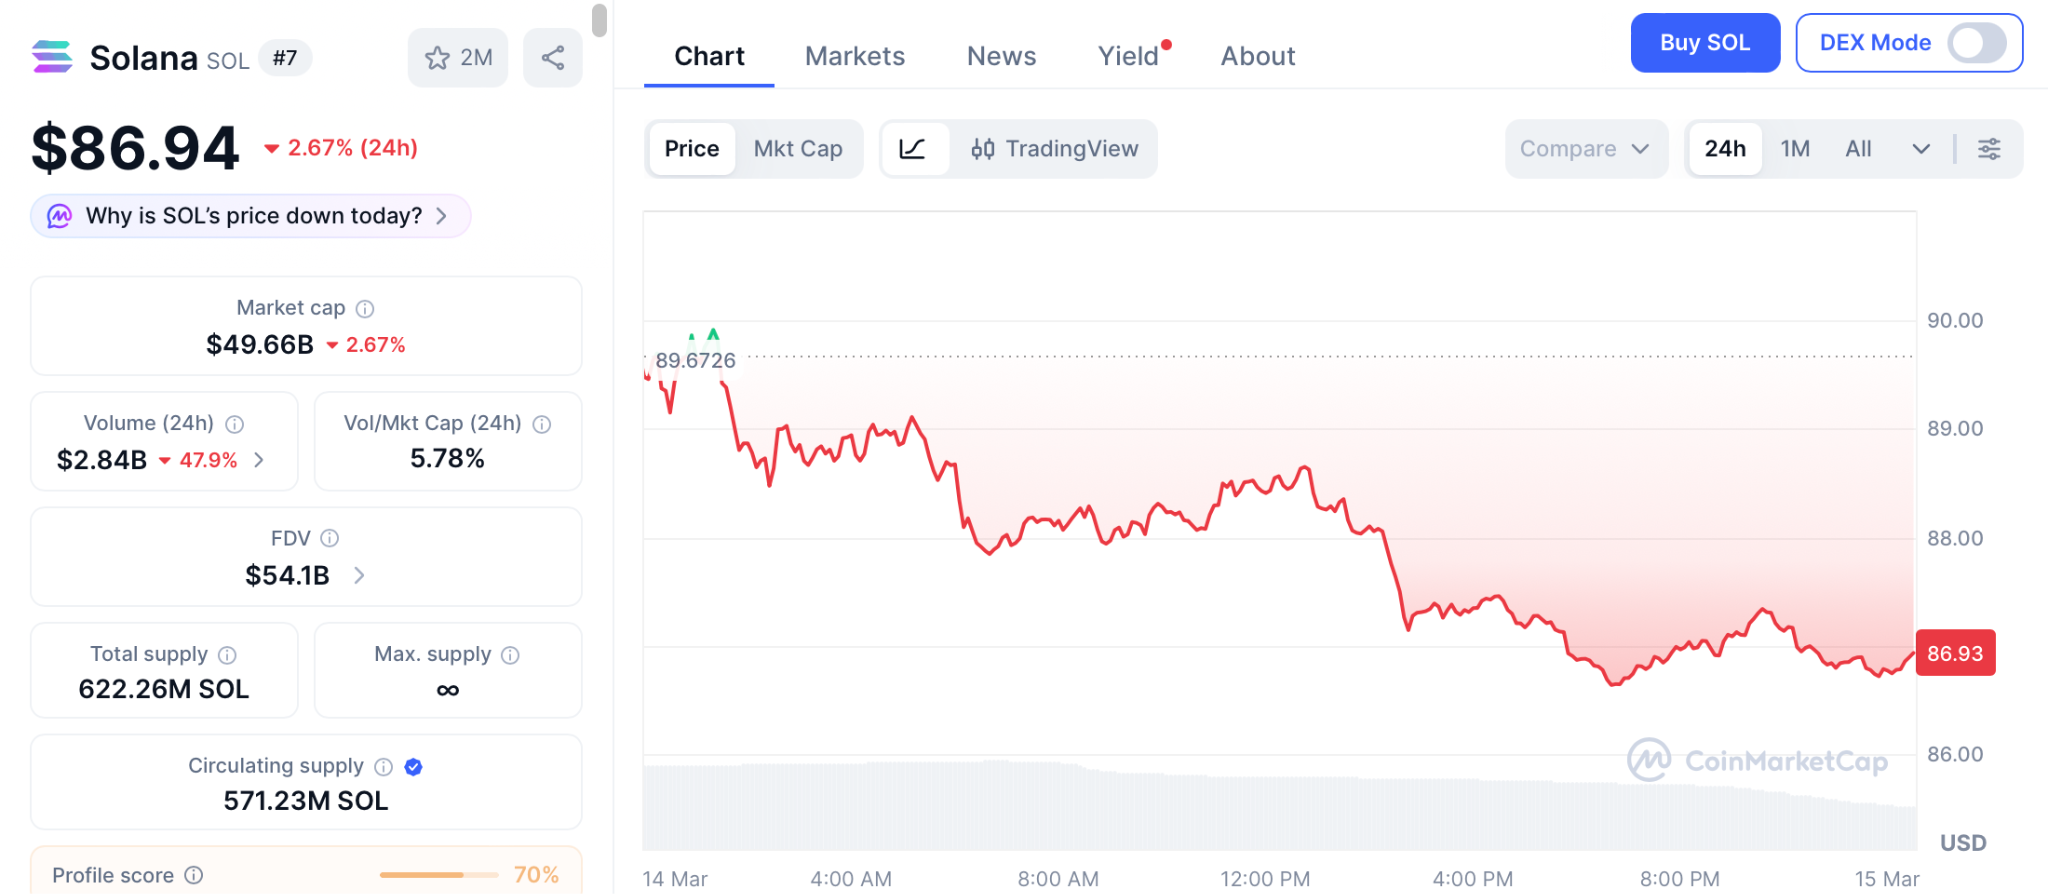
Task: Star Solana to add to watchlist
Action: (437, 57)
